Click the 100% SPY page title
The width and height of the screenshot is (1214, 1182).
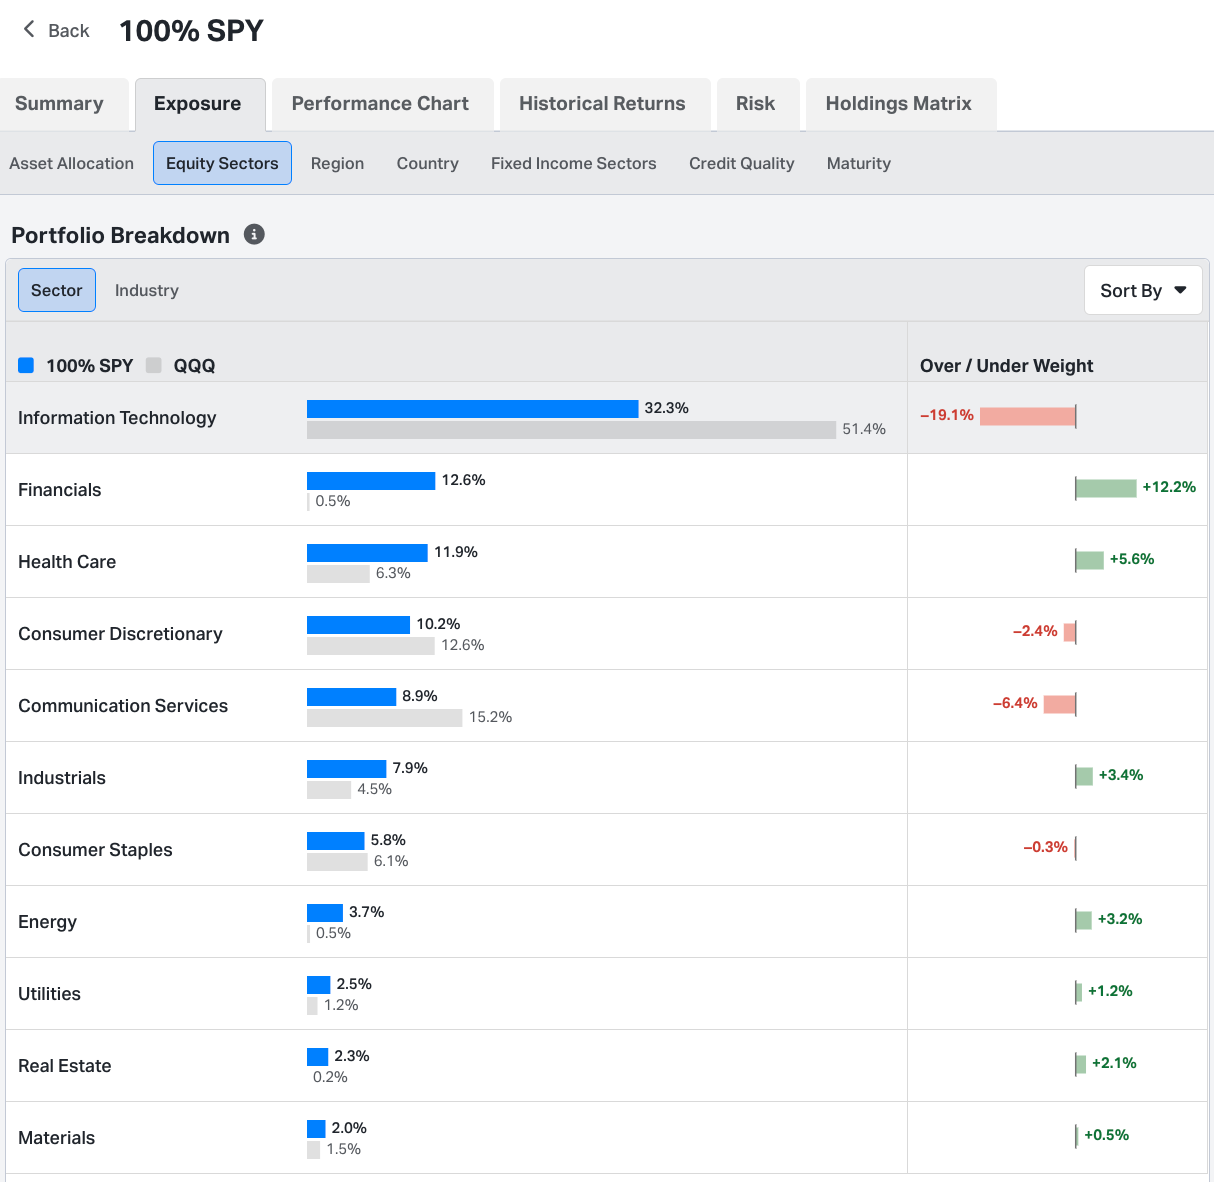(191, 31)
